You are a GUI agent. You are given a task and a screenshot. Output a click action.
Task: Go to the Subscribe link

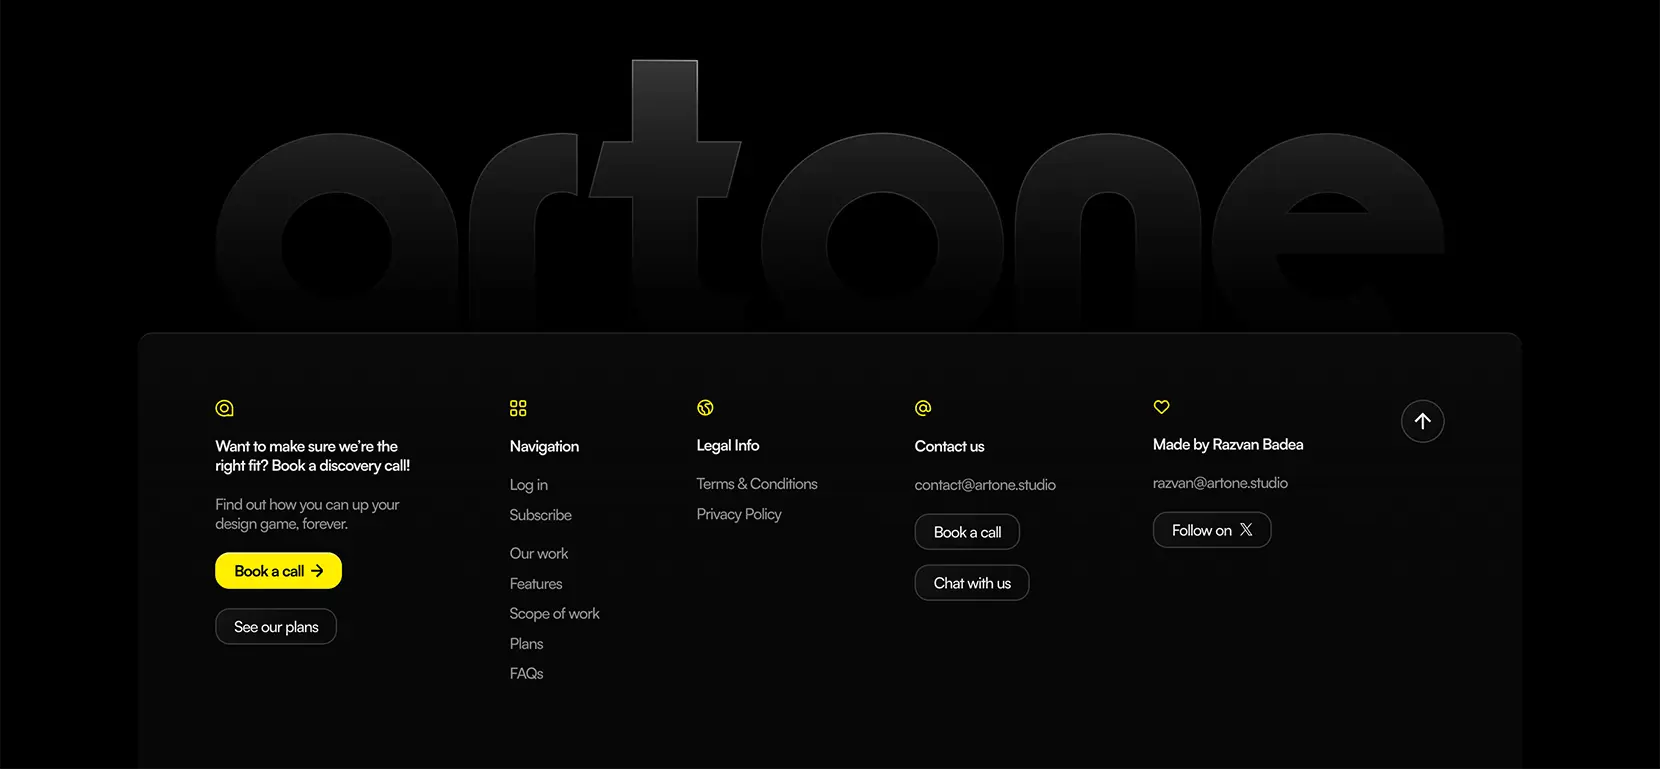point(541,515)
